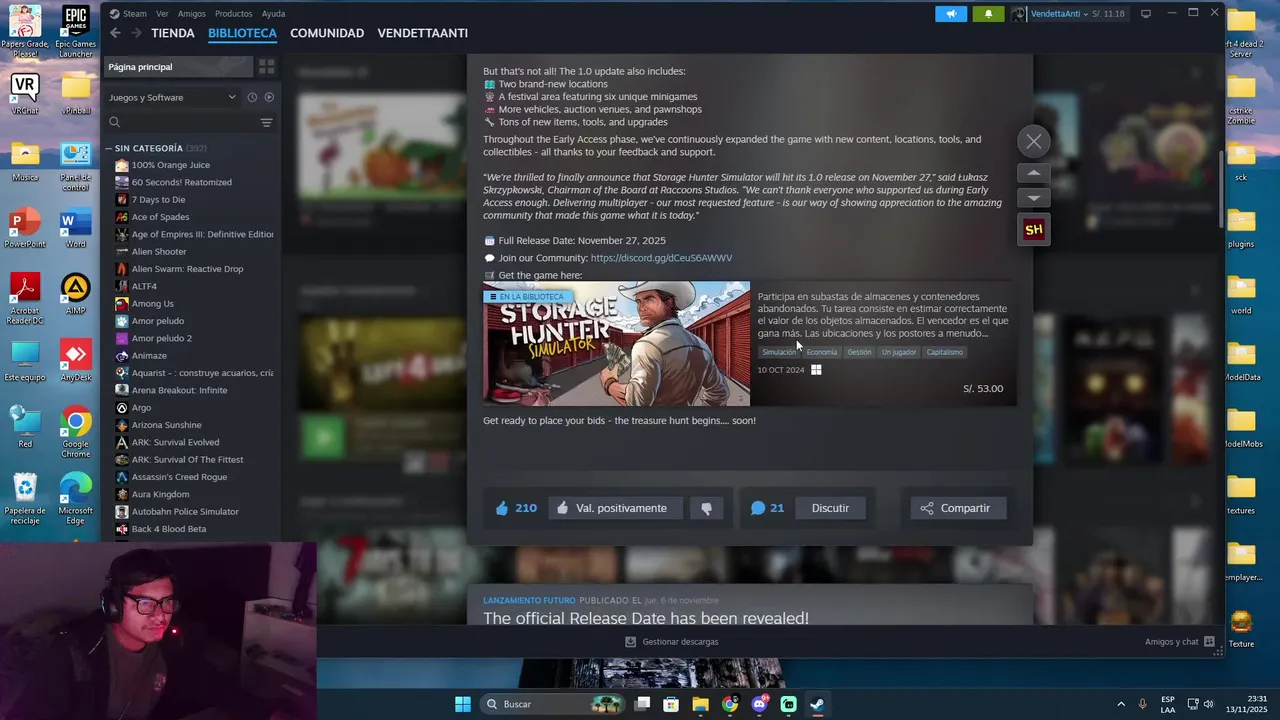
Task: Click the green notification bell icon
Action: pyautogui.click(x=988, y=14)
